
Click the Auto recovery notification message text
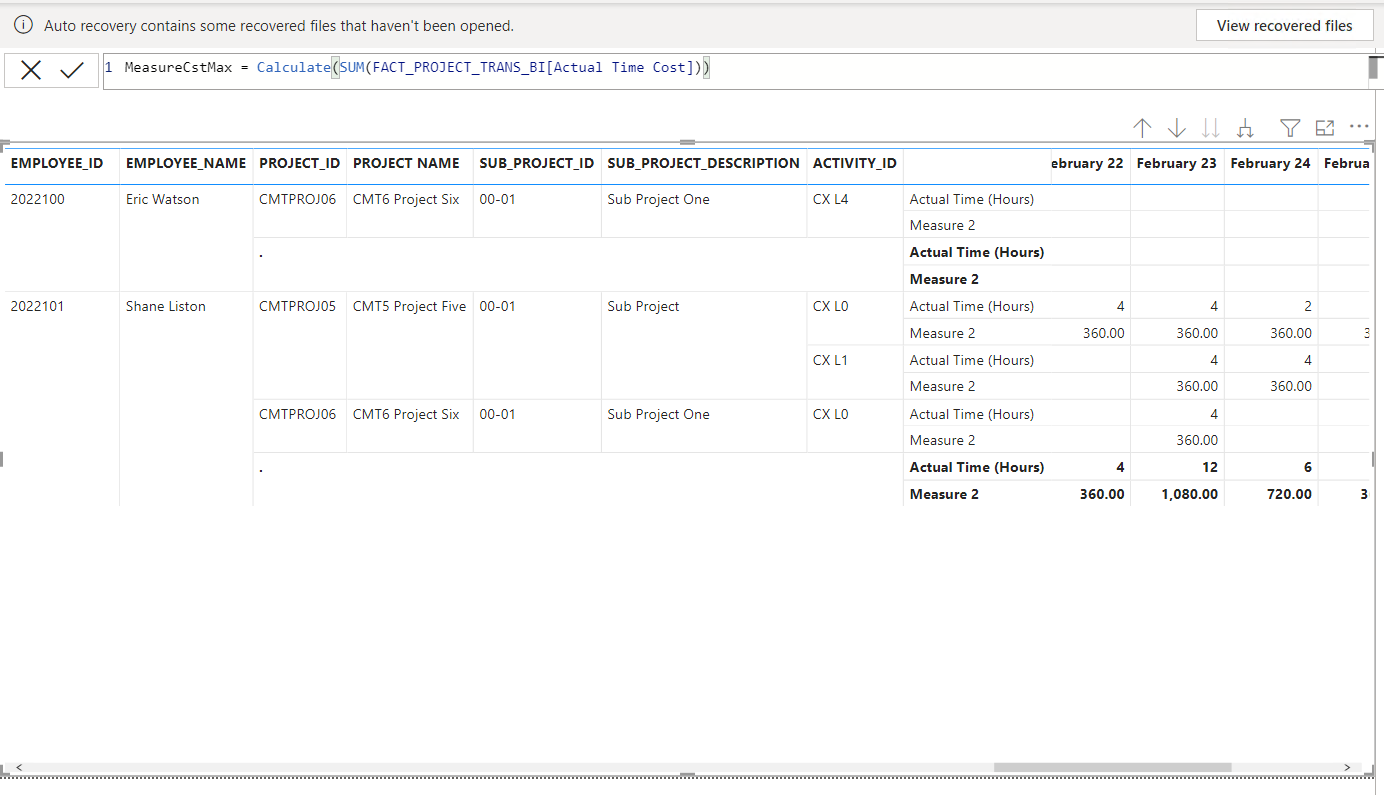(279, 26)
